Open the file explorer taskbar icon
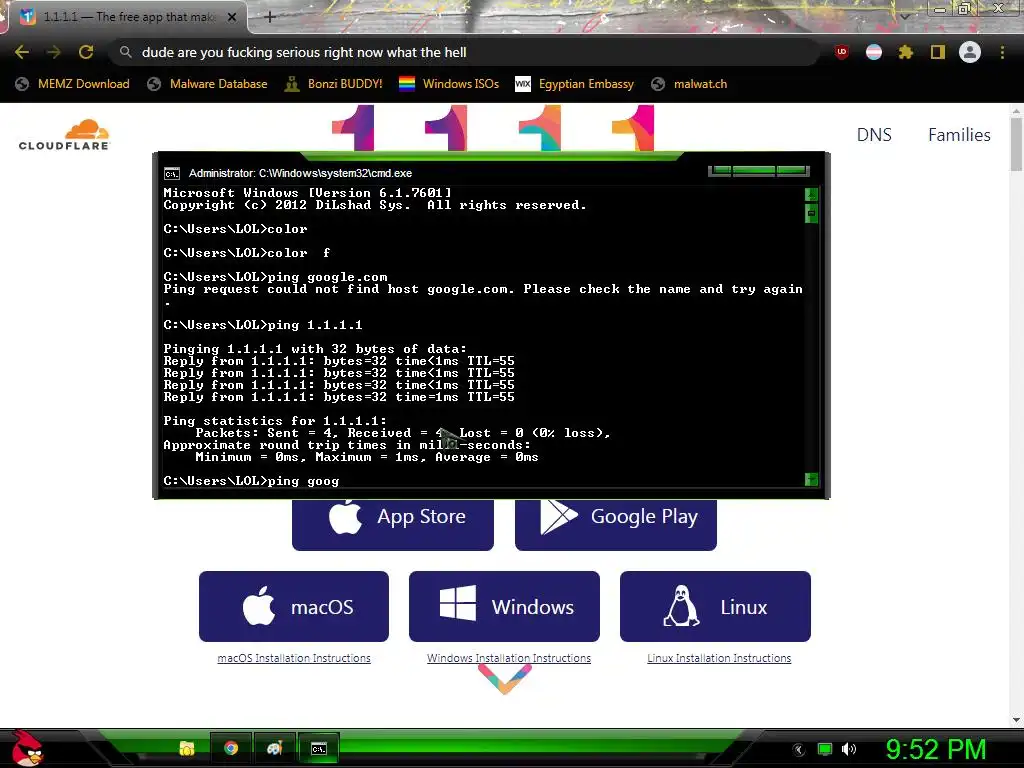1024x768 pixels. point(187,748)
